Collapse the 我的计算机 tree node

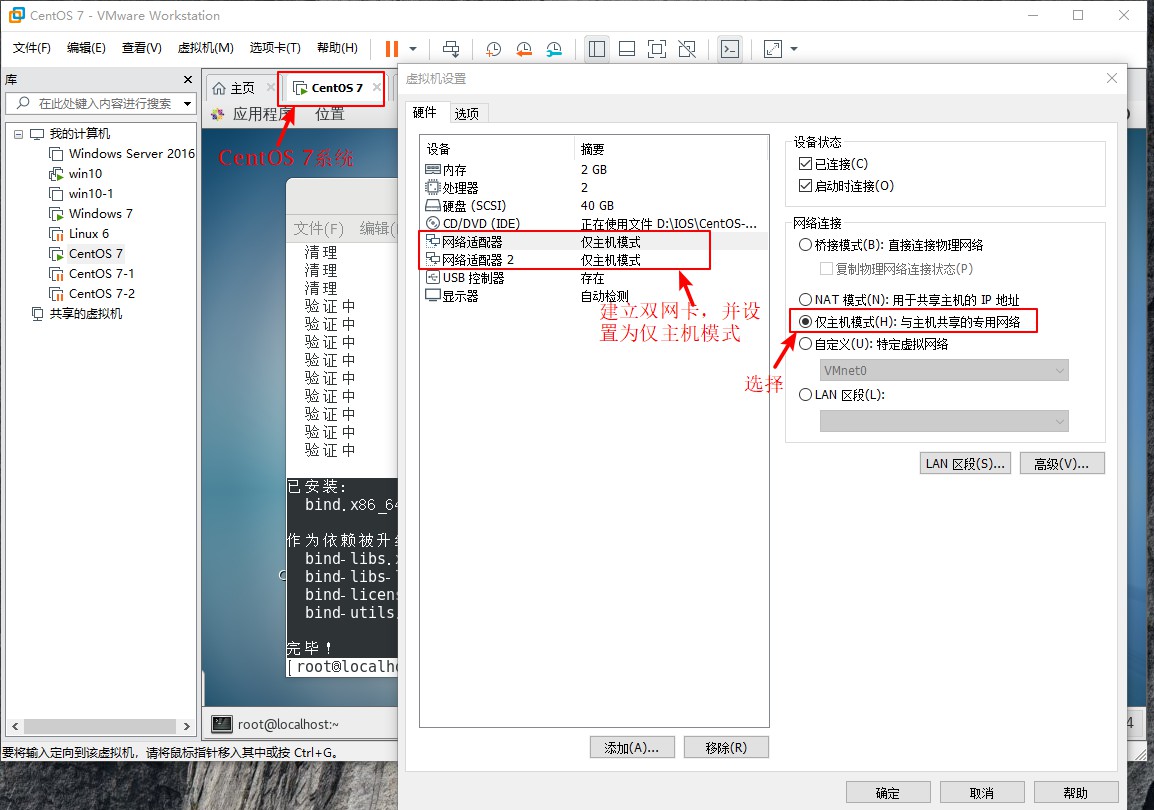point(18,134)
